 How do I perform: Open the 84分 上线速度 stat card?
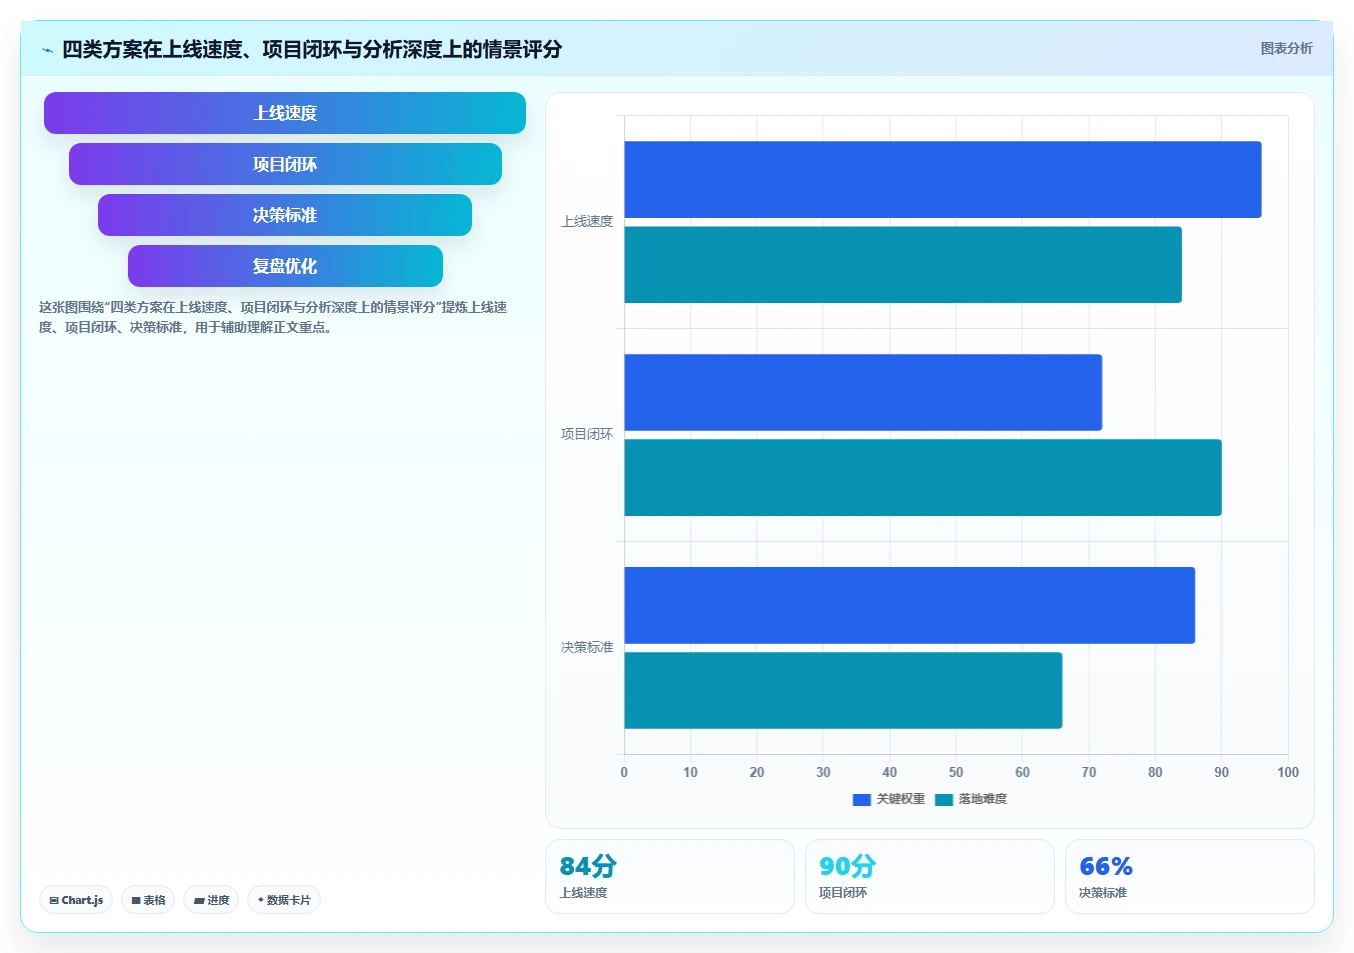click(x=670, y=876)
